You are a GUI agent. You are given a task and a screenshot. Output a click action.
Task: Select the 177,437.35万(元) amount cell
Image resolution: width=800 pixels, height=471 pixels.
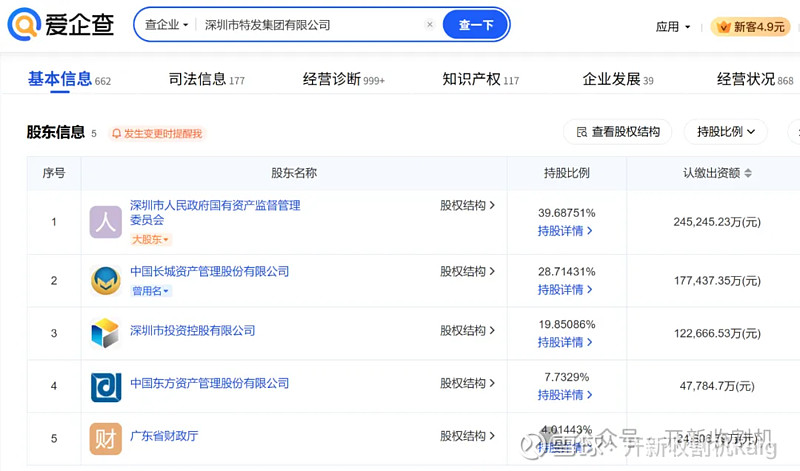point(717,281)
